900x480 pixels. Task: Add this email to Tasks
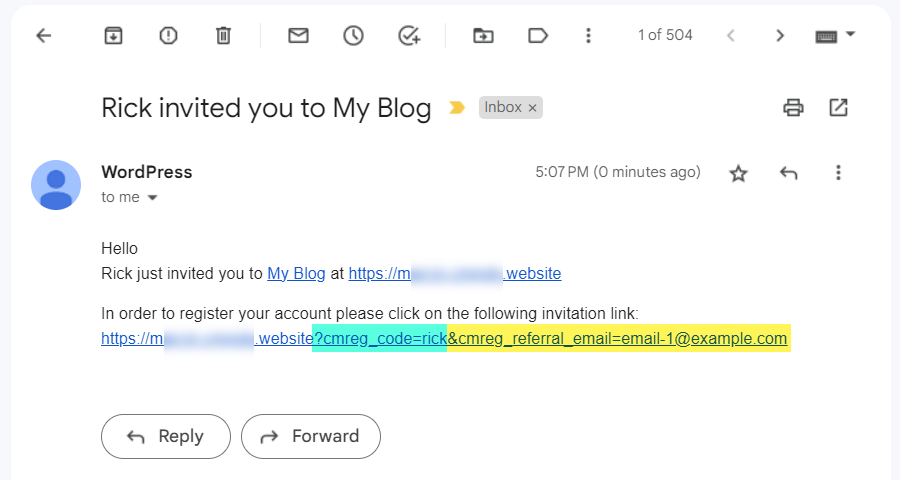(x=409, y=36)
